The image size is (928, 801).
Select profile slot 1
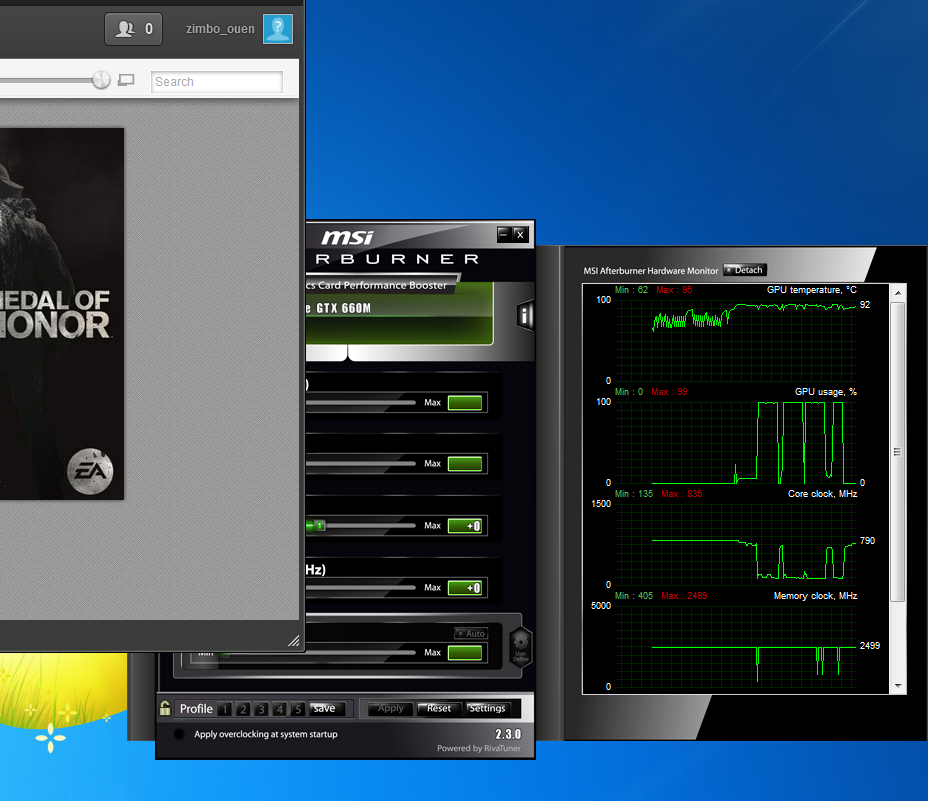(224, 709)
